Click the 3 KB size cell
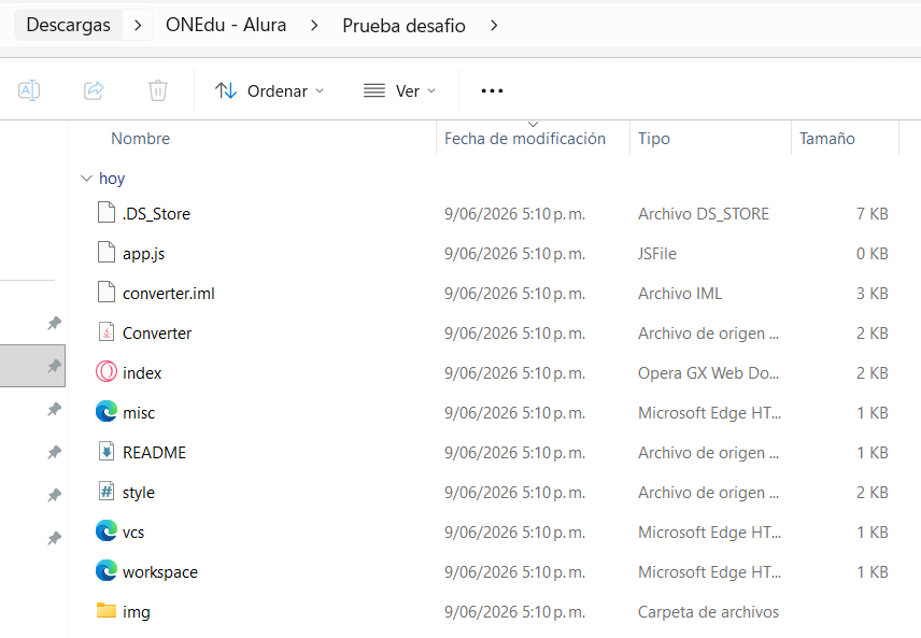This screenshot has height=638, width=921. (872, 294)
